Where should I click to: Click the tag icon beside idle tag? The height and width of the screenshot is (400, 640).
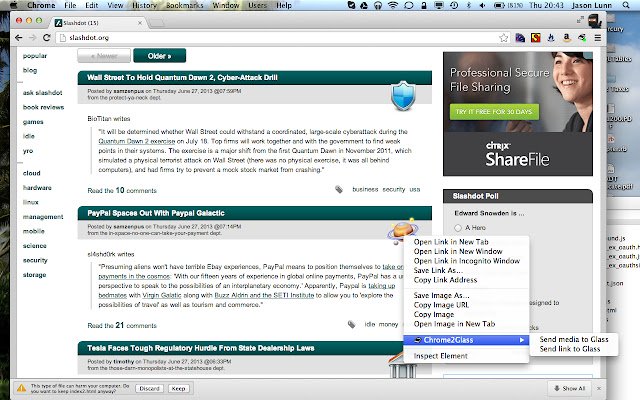point(351,324)
